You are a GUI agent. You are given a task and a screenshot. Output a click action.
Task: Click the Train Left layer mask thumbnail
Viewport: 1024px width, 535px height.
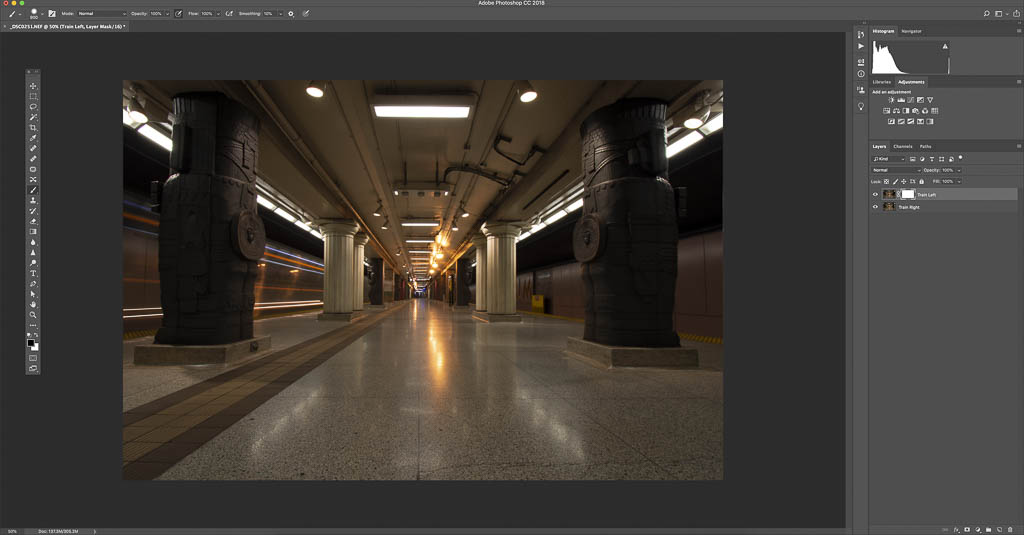[x=908, y=194]
